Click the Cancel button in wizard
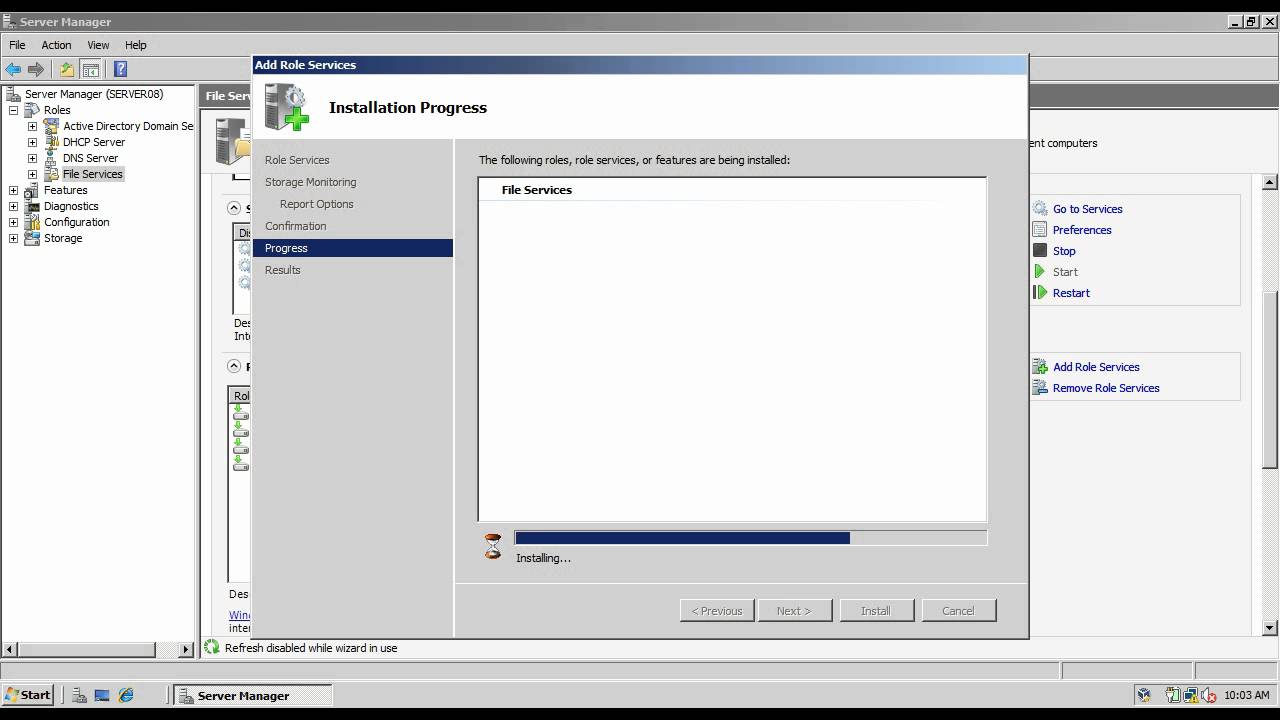The height and width of the screenshot is (720, 1280). coord(958,611)
